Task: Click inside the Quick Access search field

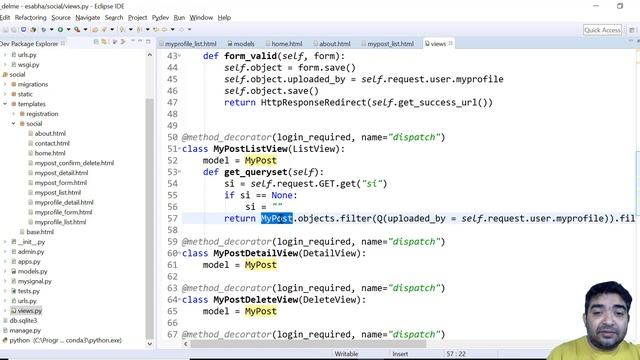Action: coord(602,30)
